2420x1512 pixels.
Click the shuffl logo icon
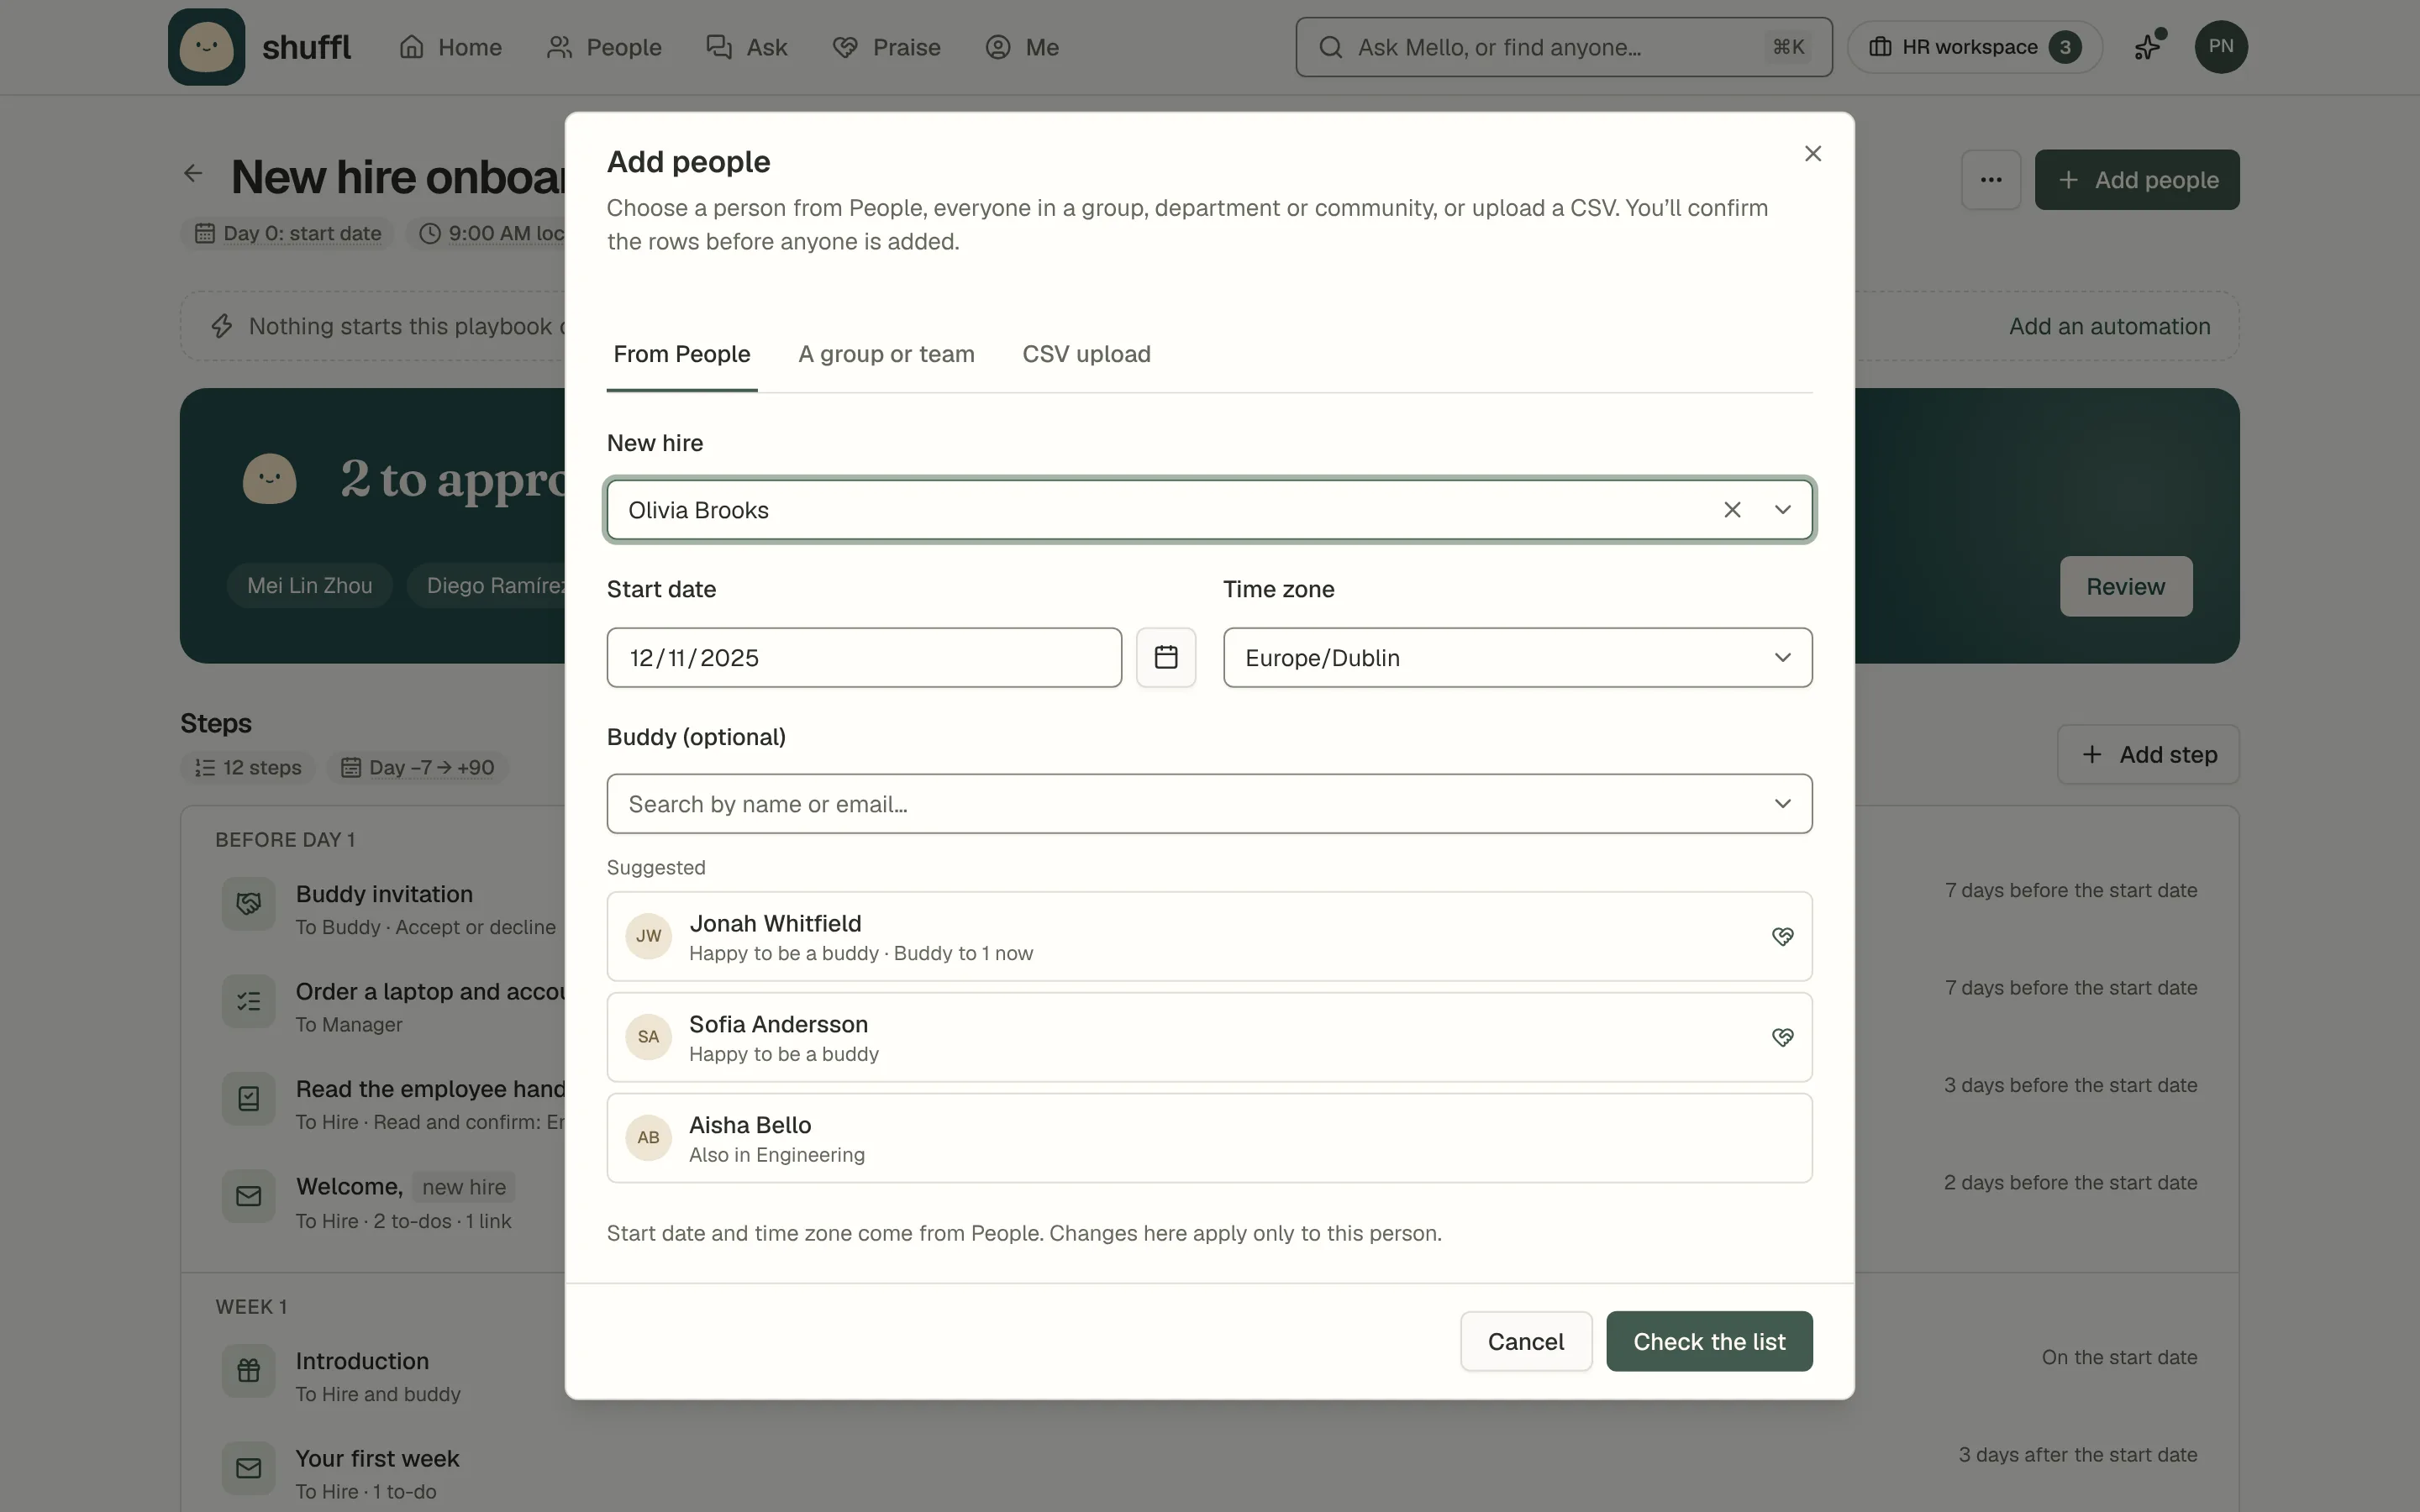(x=206, y=47)
